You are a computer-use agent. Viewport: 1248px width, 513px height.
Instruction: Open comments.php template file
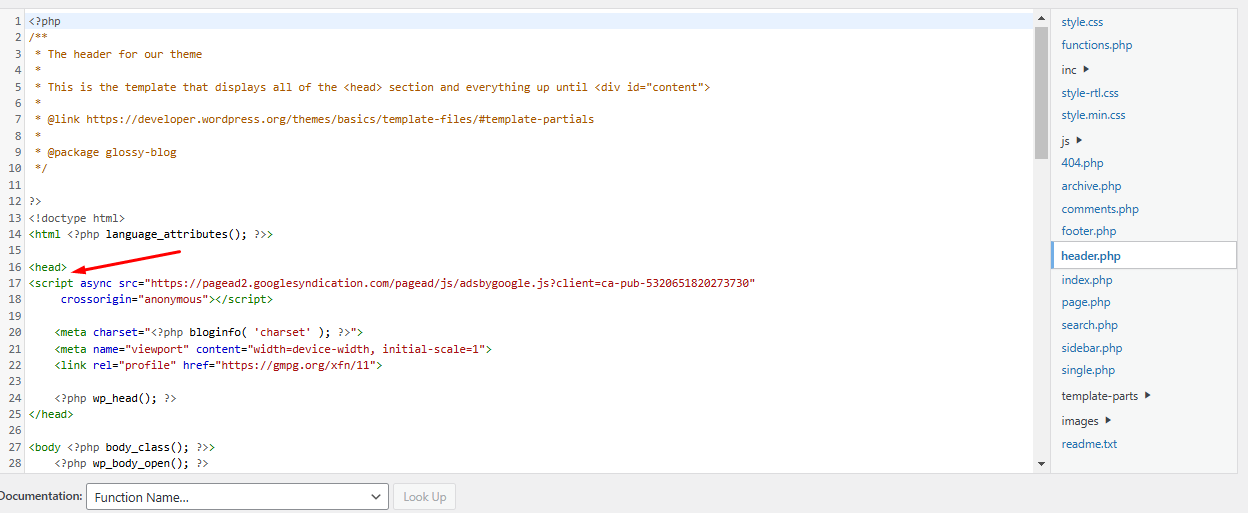pyautogui.click(x=1099, y=209)
